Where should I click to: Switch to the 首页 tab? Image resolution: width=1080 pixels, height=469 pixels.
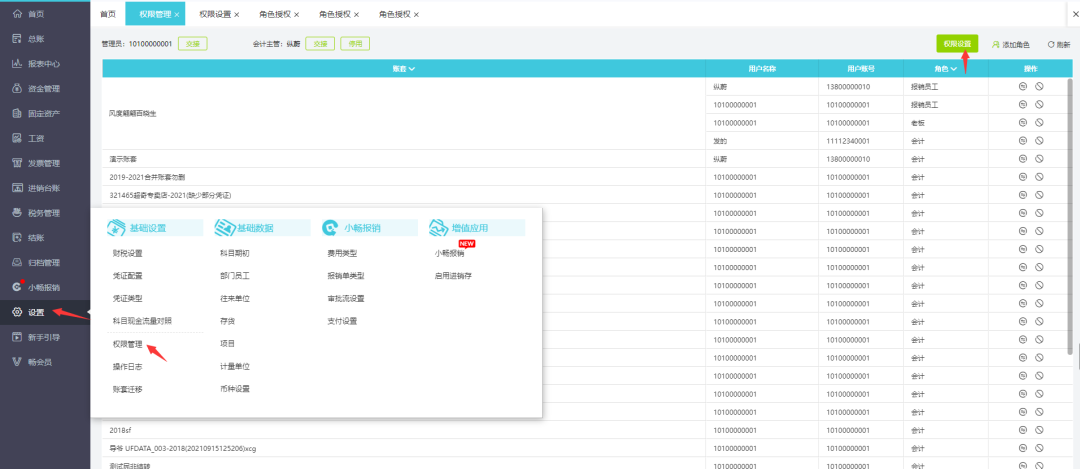tap(108, 14)
